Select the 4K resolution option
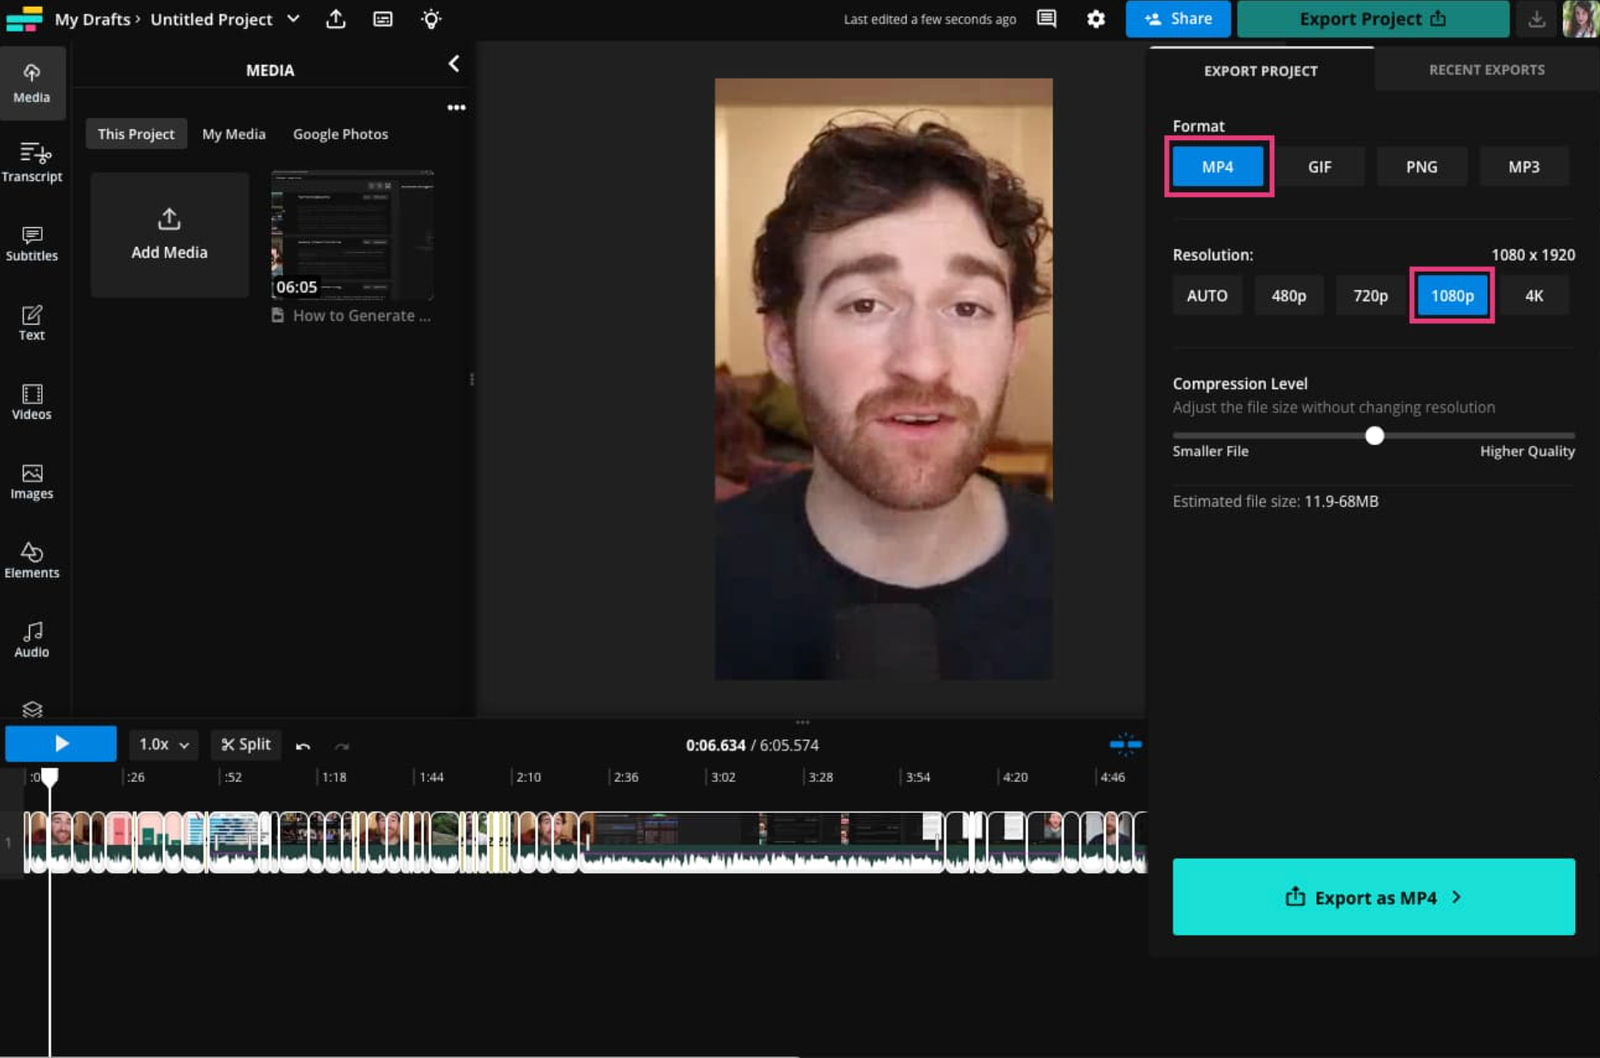 pos(1535,295)
